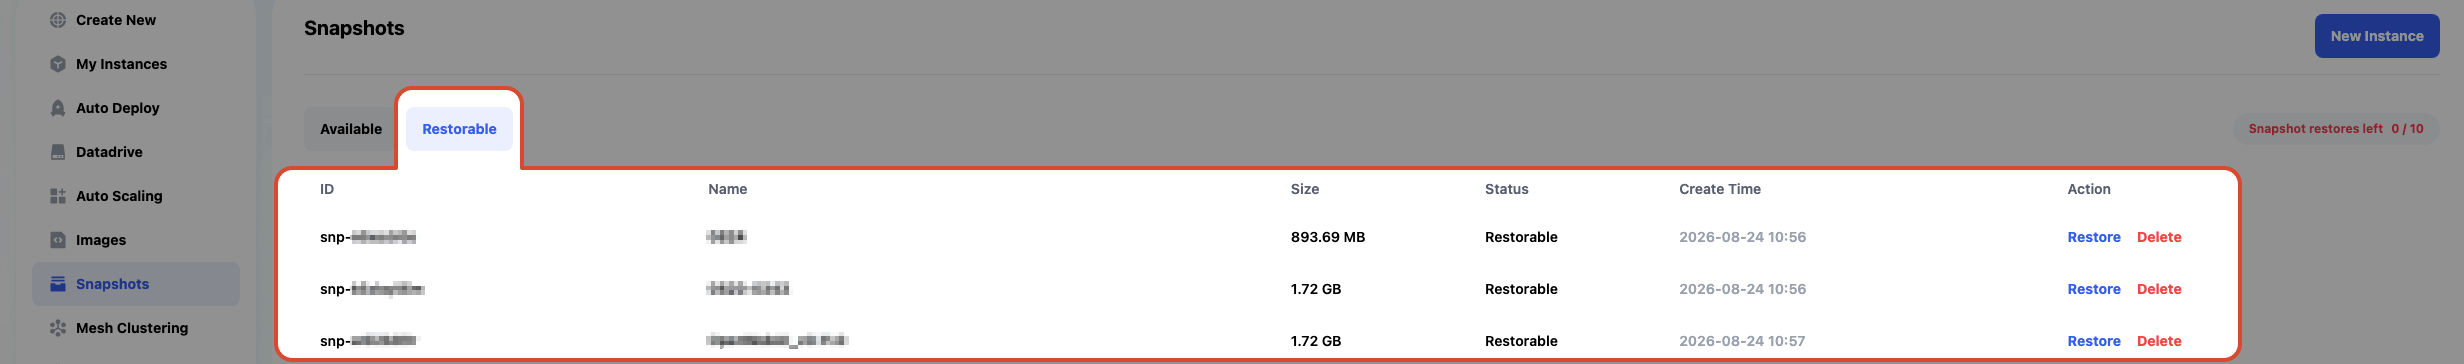Click the Mesh Clustering icon
Screen dimensions: 2464x364
pos(58,328)
